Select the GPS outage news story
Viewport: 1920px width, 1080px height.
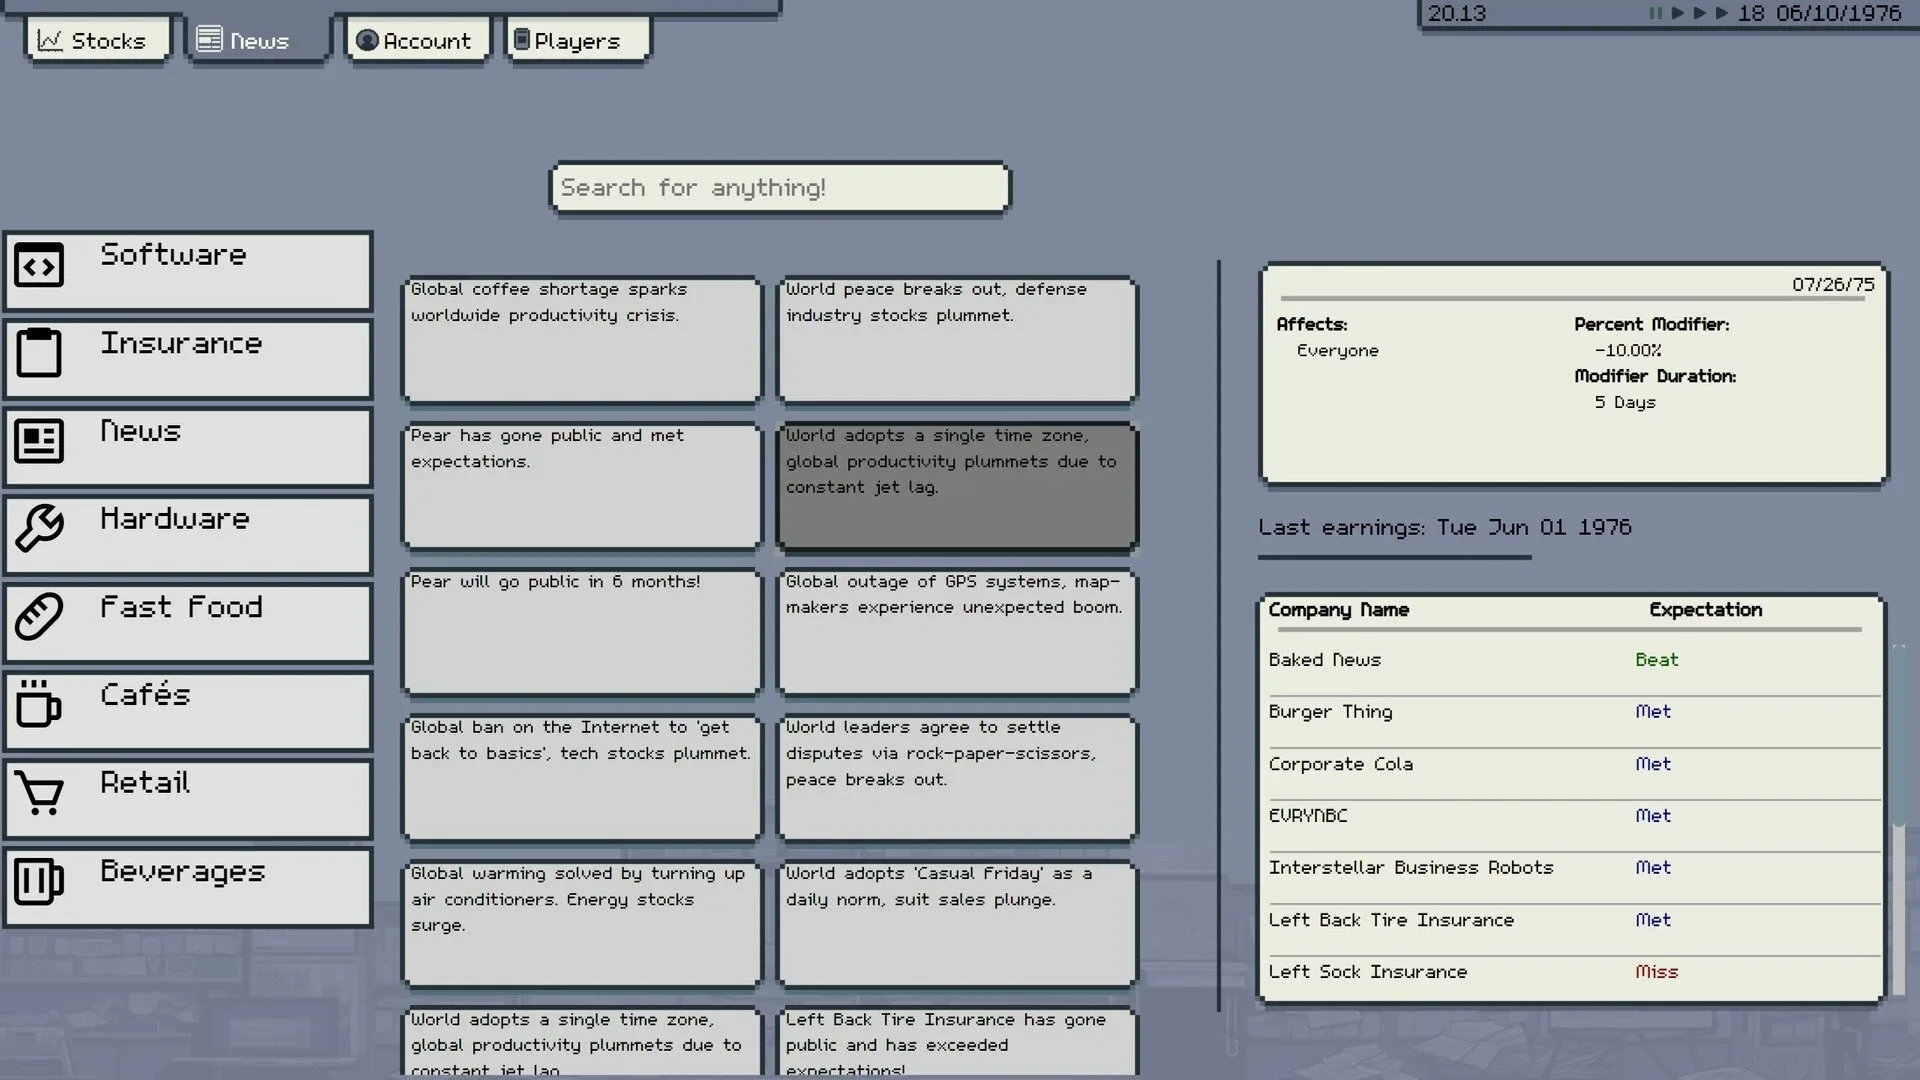coord(957,632)
